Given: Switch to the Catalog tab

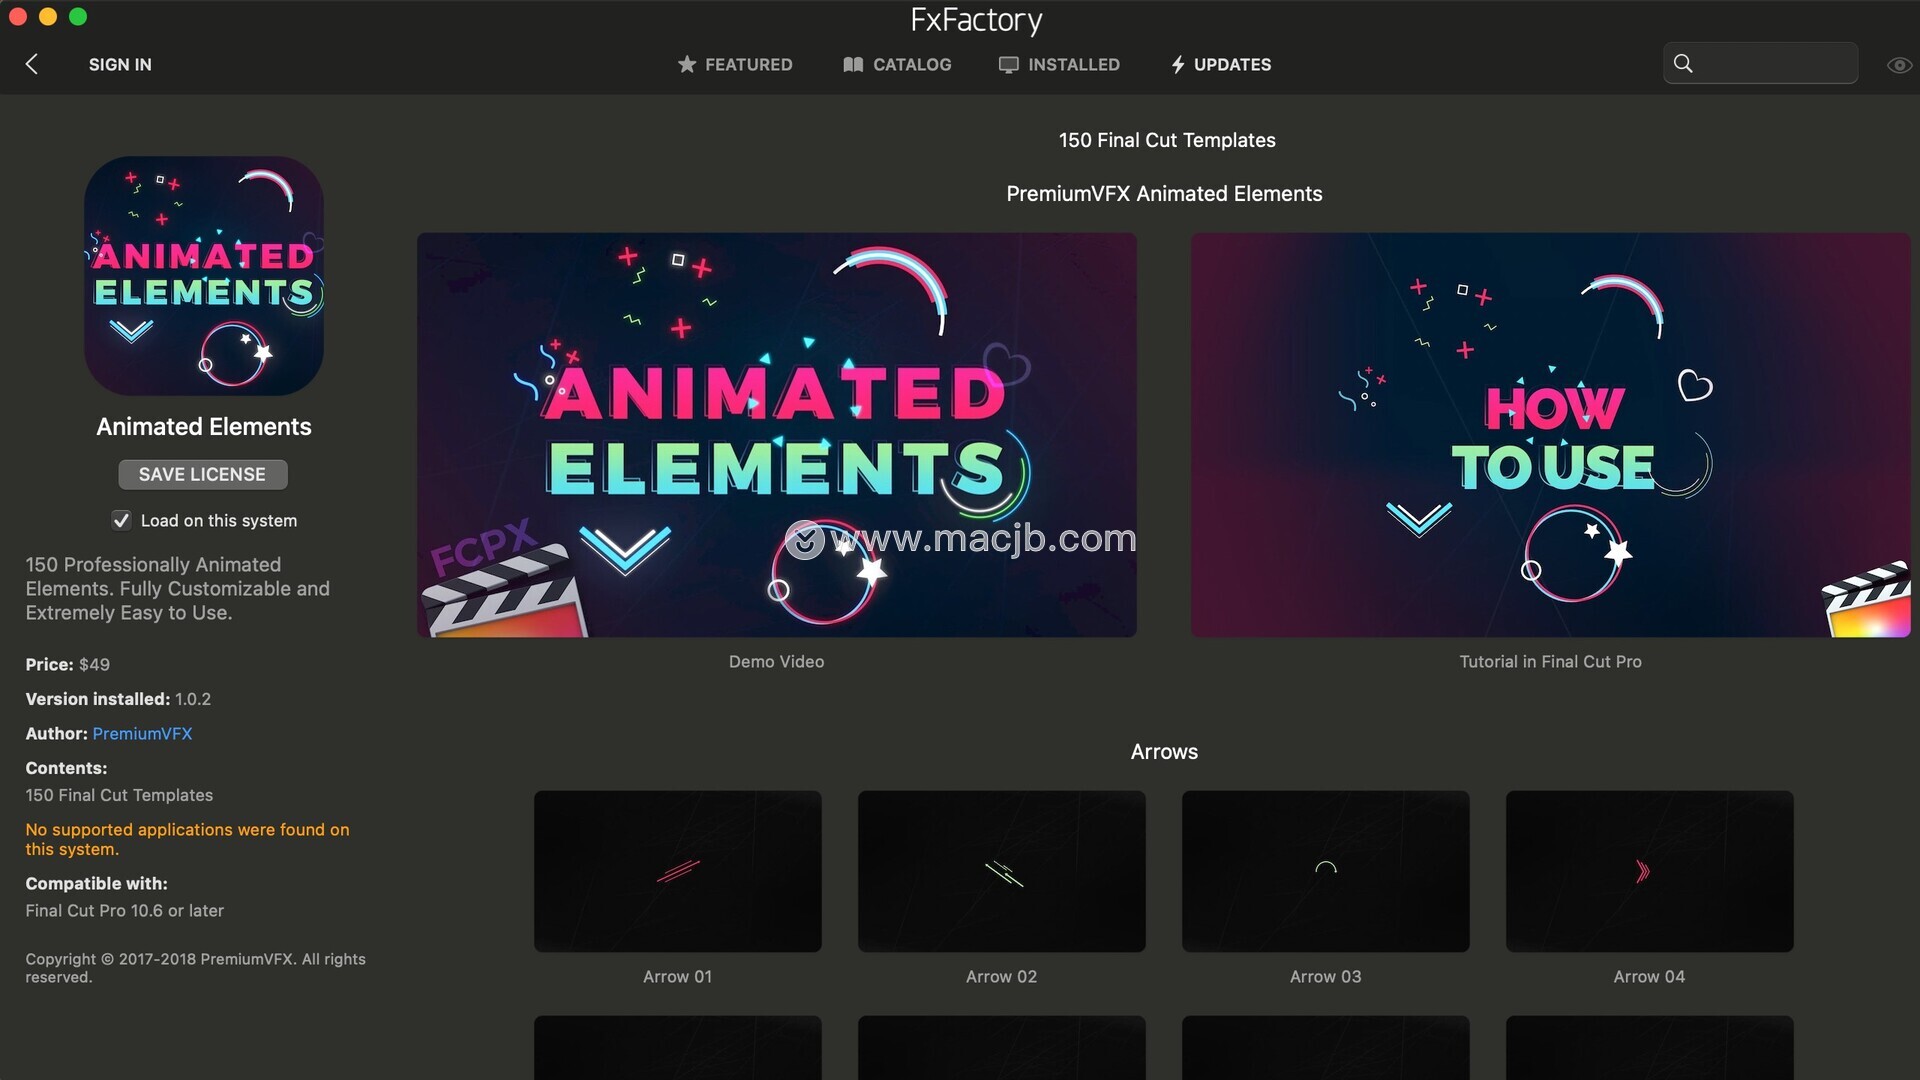Looking at the screenshot, I should [911, 64].
